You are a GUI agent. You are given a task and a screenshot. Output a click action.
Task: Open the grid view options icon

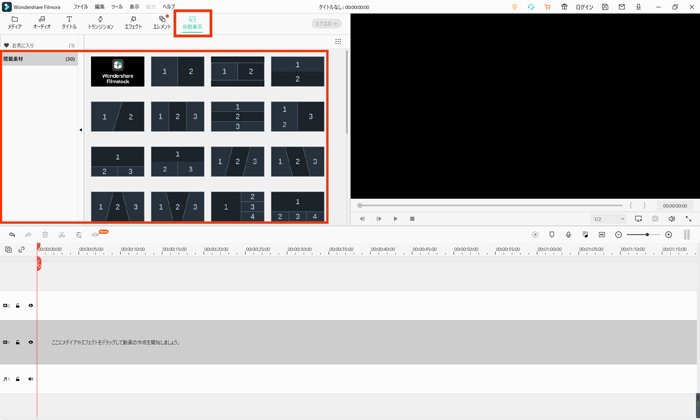338,42
